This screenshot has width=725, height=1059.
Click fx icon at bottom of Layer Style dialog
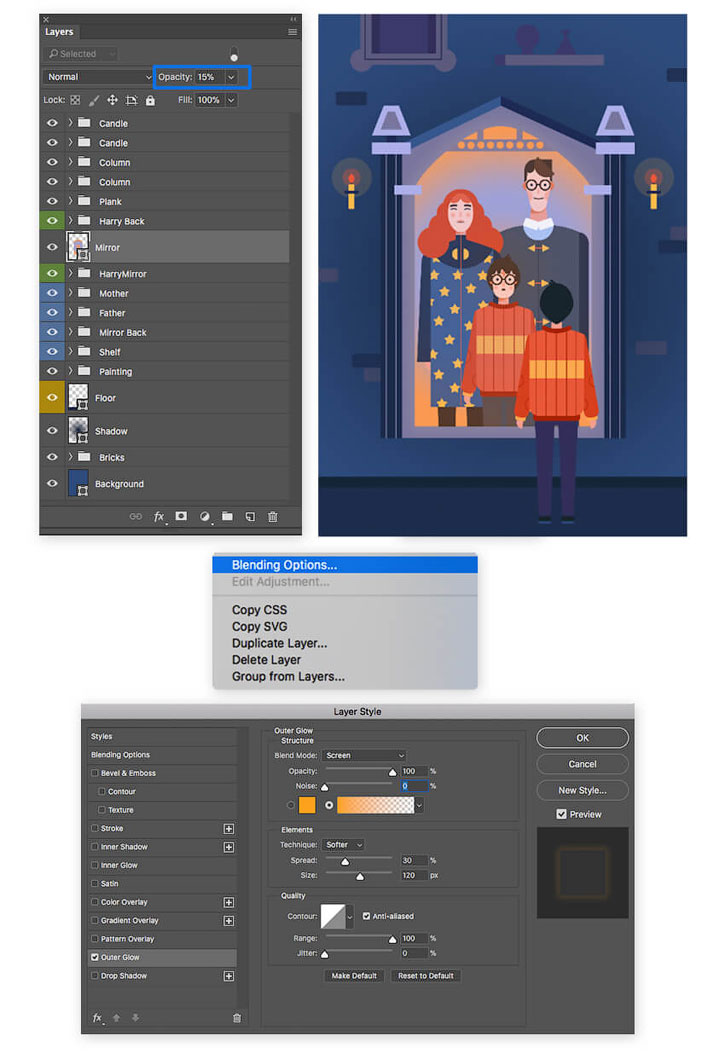[98, 1018]
